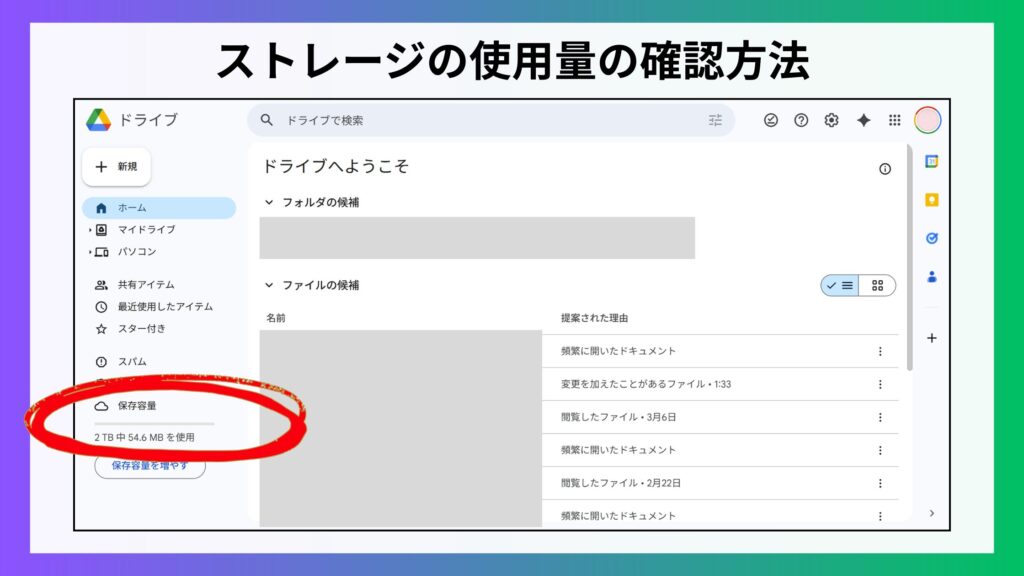Switch to list layout view
Viewport: 1024px width, 576px height.
coord(840,285)
